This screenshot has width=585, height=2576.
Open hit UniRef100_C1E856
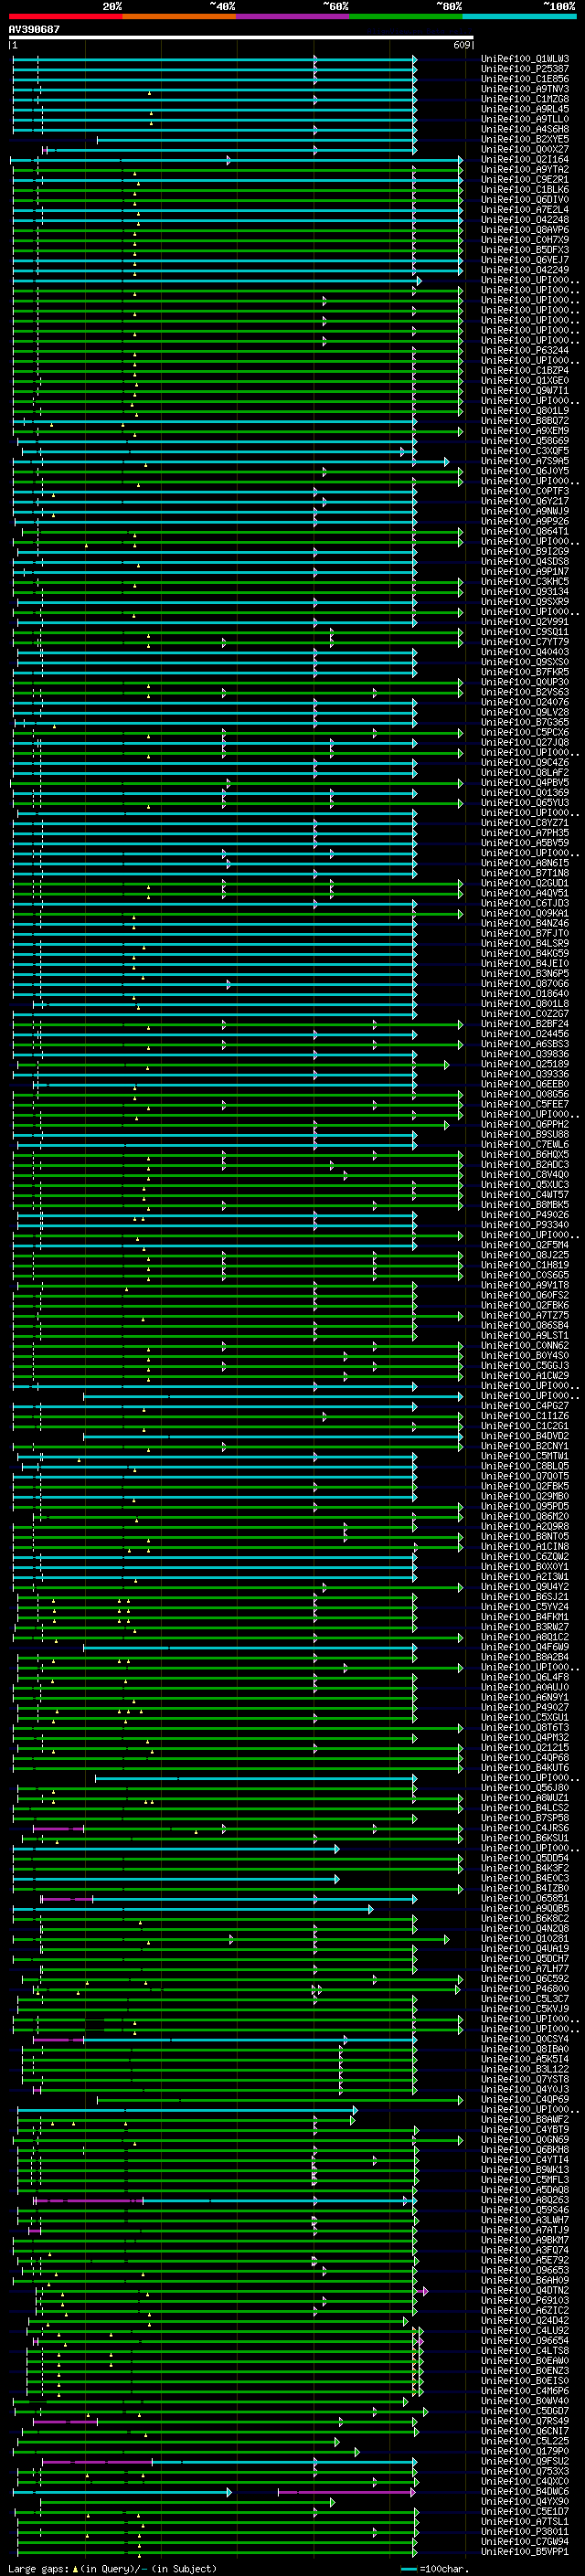524,79
